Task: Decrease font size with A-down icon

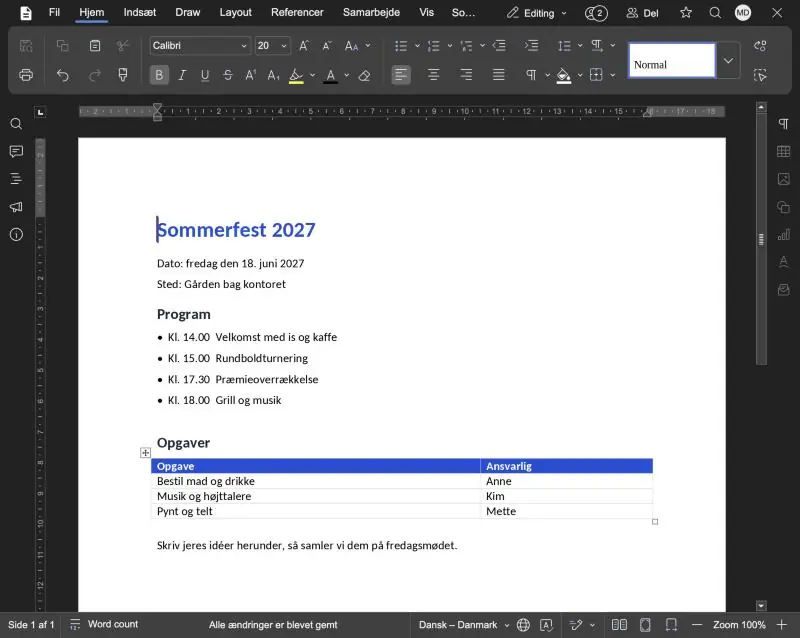Action: point(328,46)
